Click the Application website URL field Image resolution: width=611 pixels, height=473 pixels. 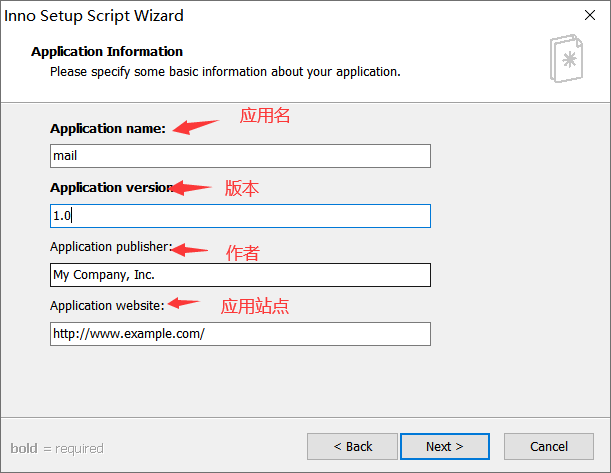tap(240, 334)
